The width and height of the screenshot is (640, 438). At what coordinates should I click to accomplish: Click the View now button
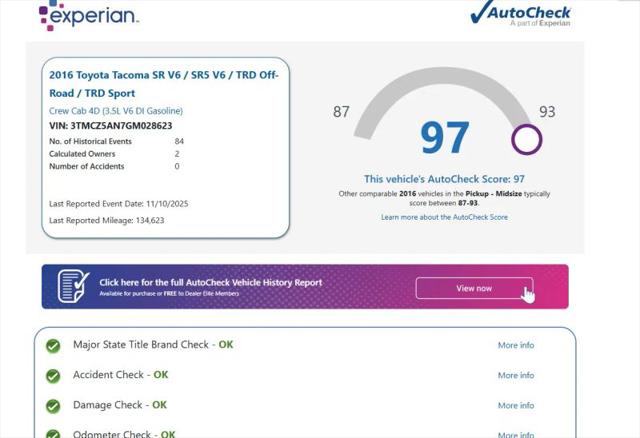474,288
